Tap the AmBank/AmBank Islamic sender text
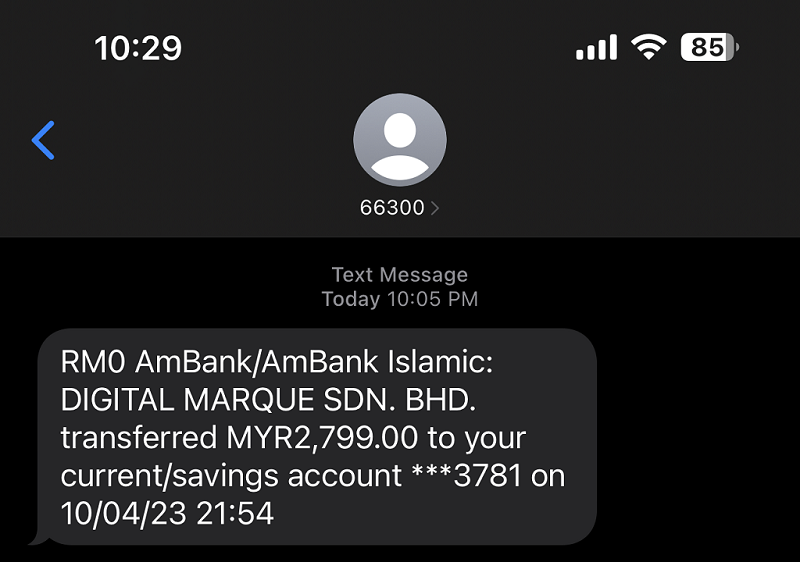The height and width of the screenshot is (562, 800). pyautogui.click(x=314, y=362)
